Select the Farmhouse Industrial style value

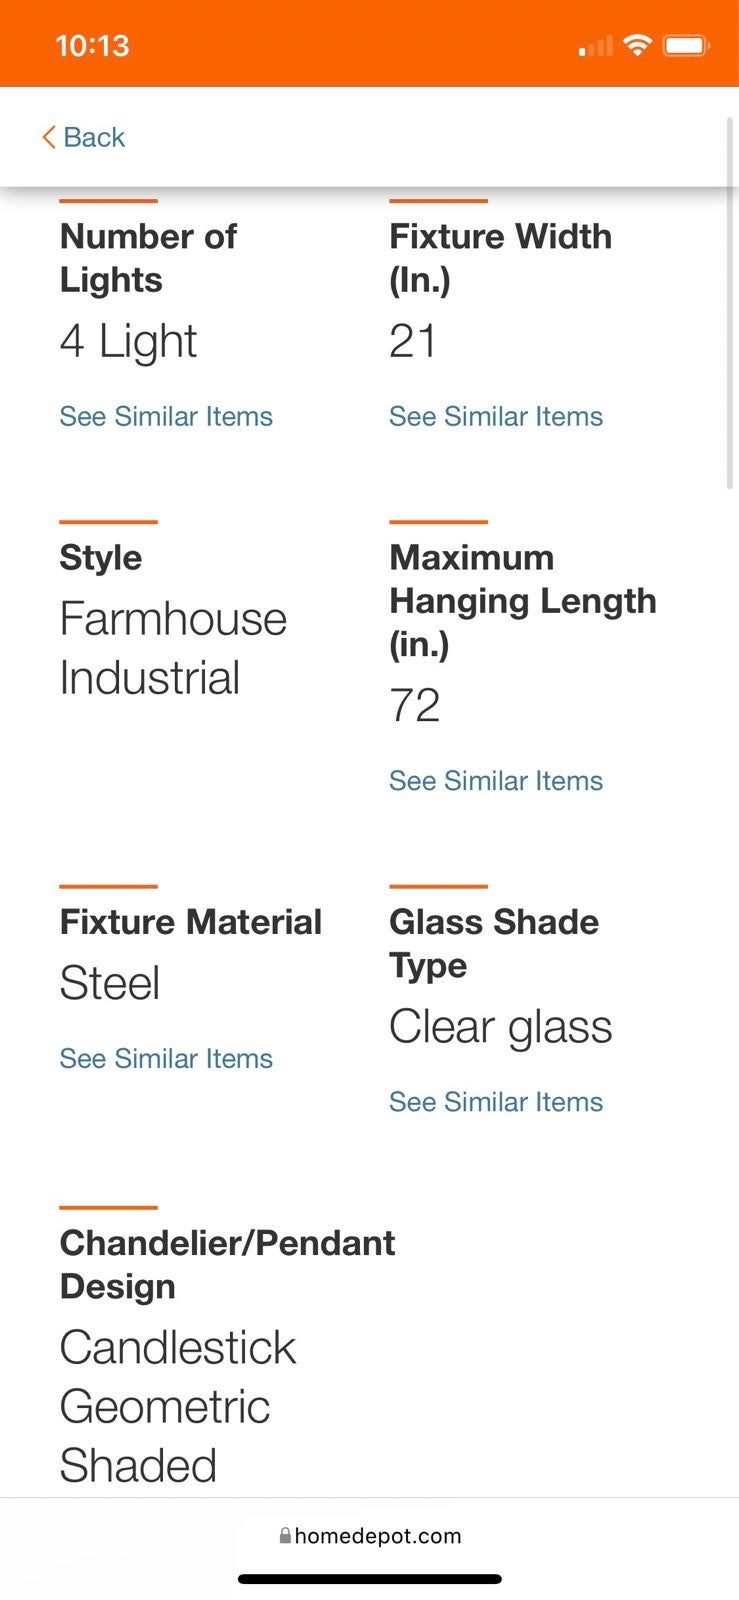[x=173, y=648]
